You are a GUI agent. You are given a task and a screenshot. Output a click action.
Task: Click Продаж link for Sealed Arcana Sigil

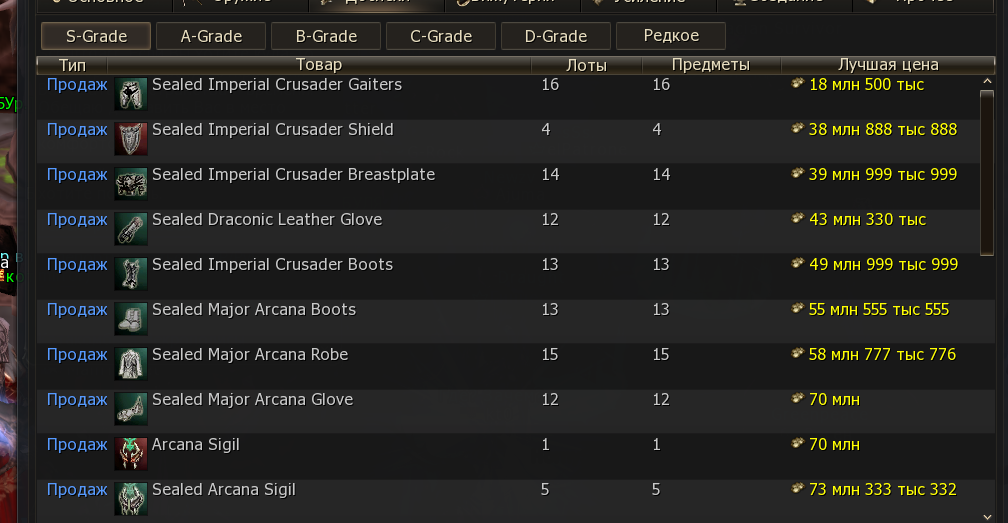[77, 490]
